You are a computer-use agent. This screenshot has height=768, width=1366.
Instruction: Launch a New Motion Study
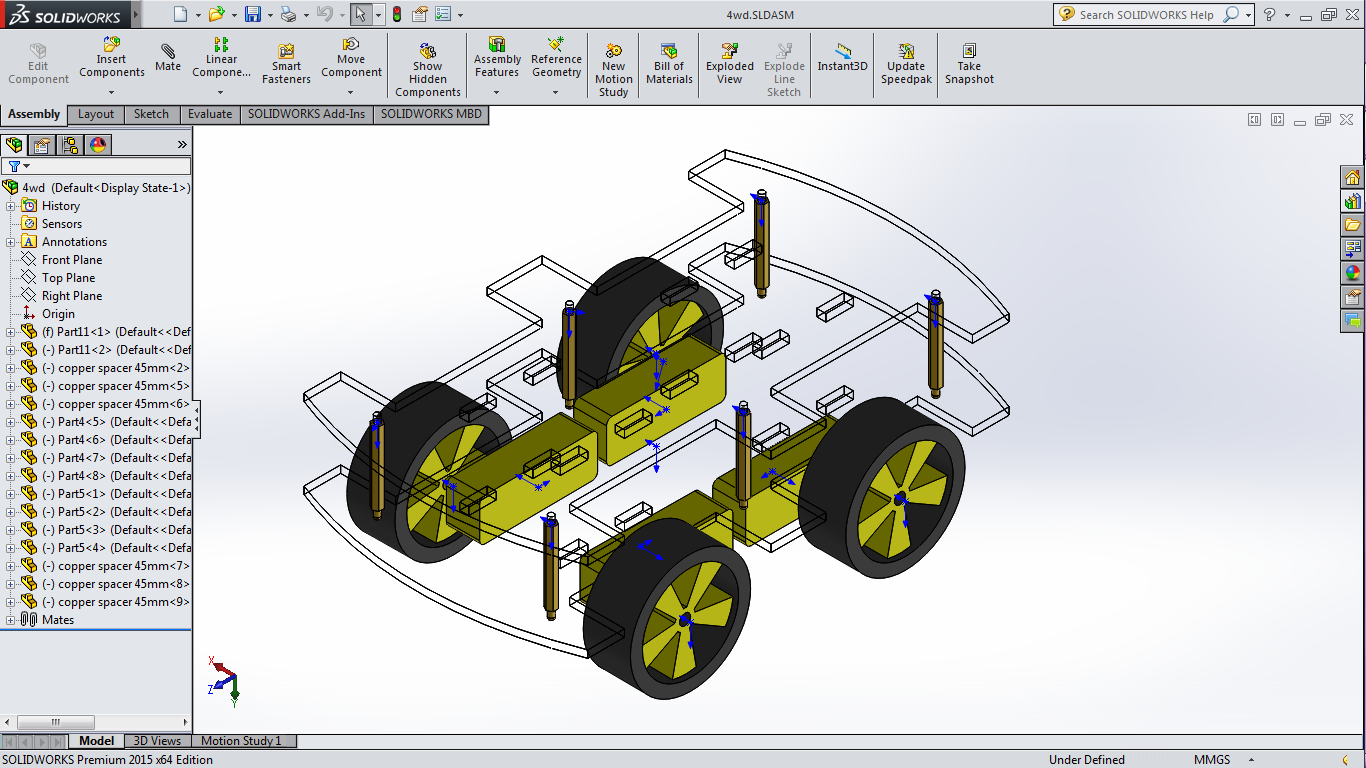pyautogui.click(x=613, y=63)
